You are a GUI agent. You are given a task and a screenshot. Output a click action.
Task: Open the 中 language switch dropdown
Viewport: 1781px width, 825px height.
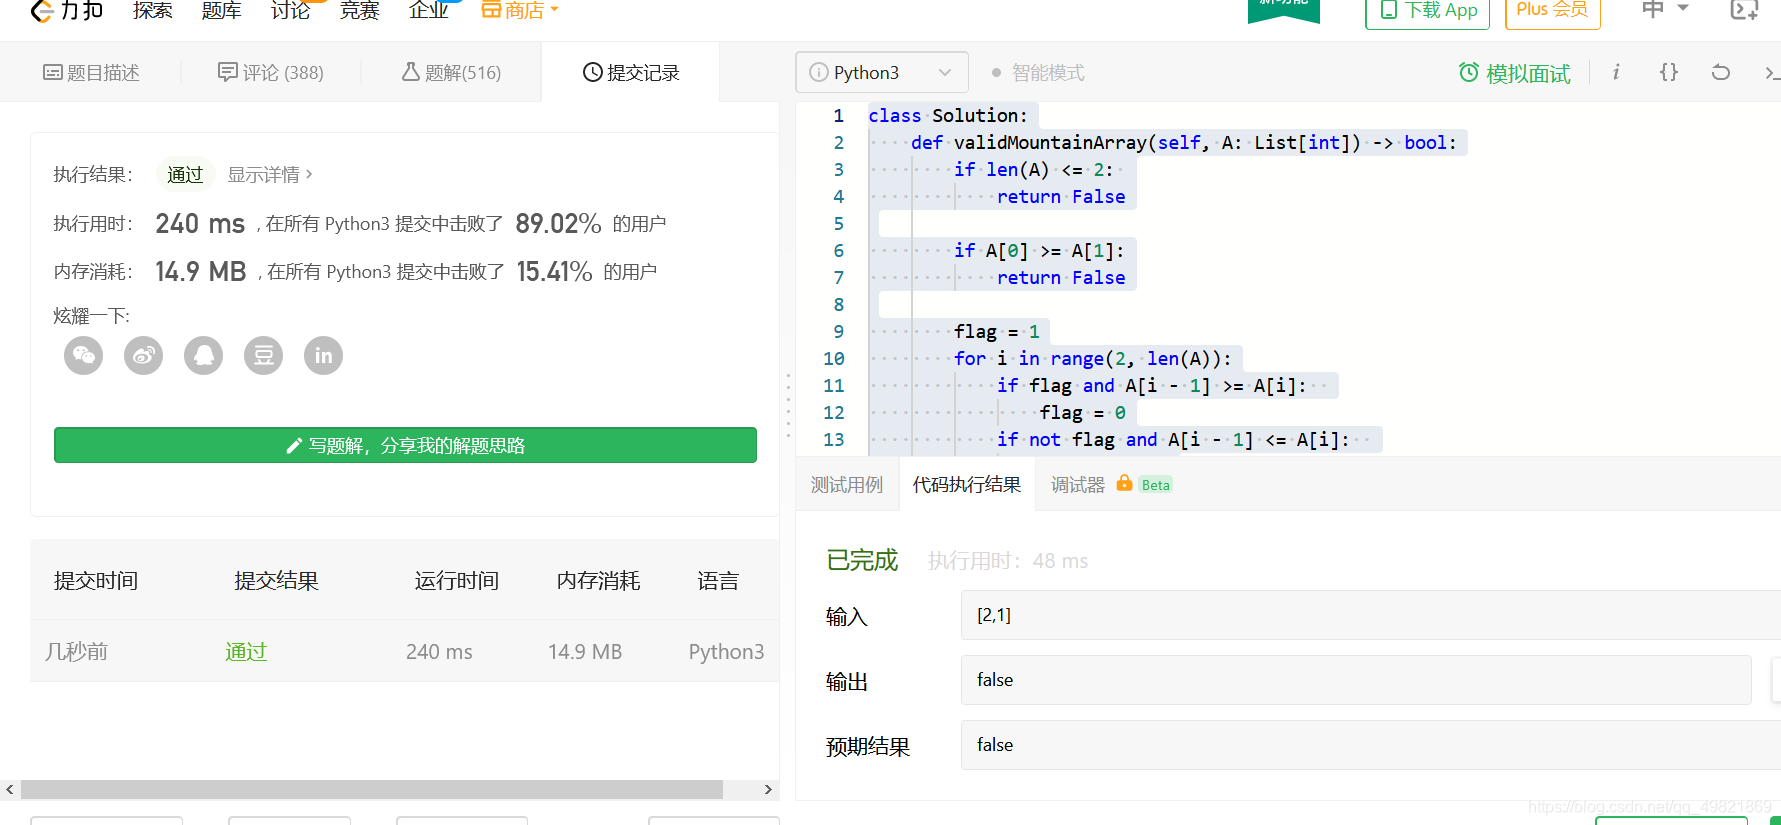click(1665, 9)
